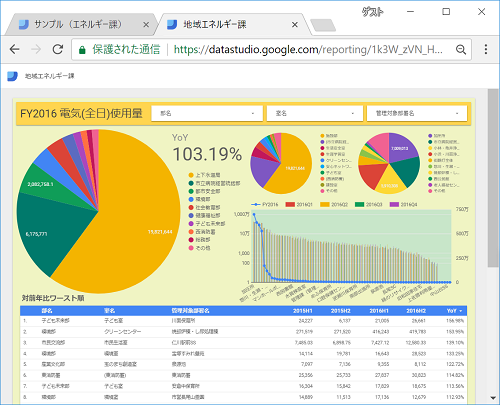500x405 pixels.
Task: Click the value 7,485.03 in row 3
Action: pos(303,343)
